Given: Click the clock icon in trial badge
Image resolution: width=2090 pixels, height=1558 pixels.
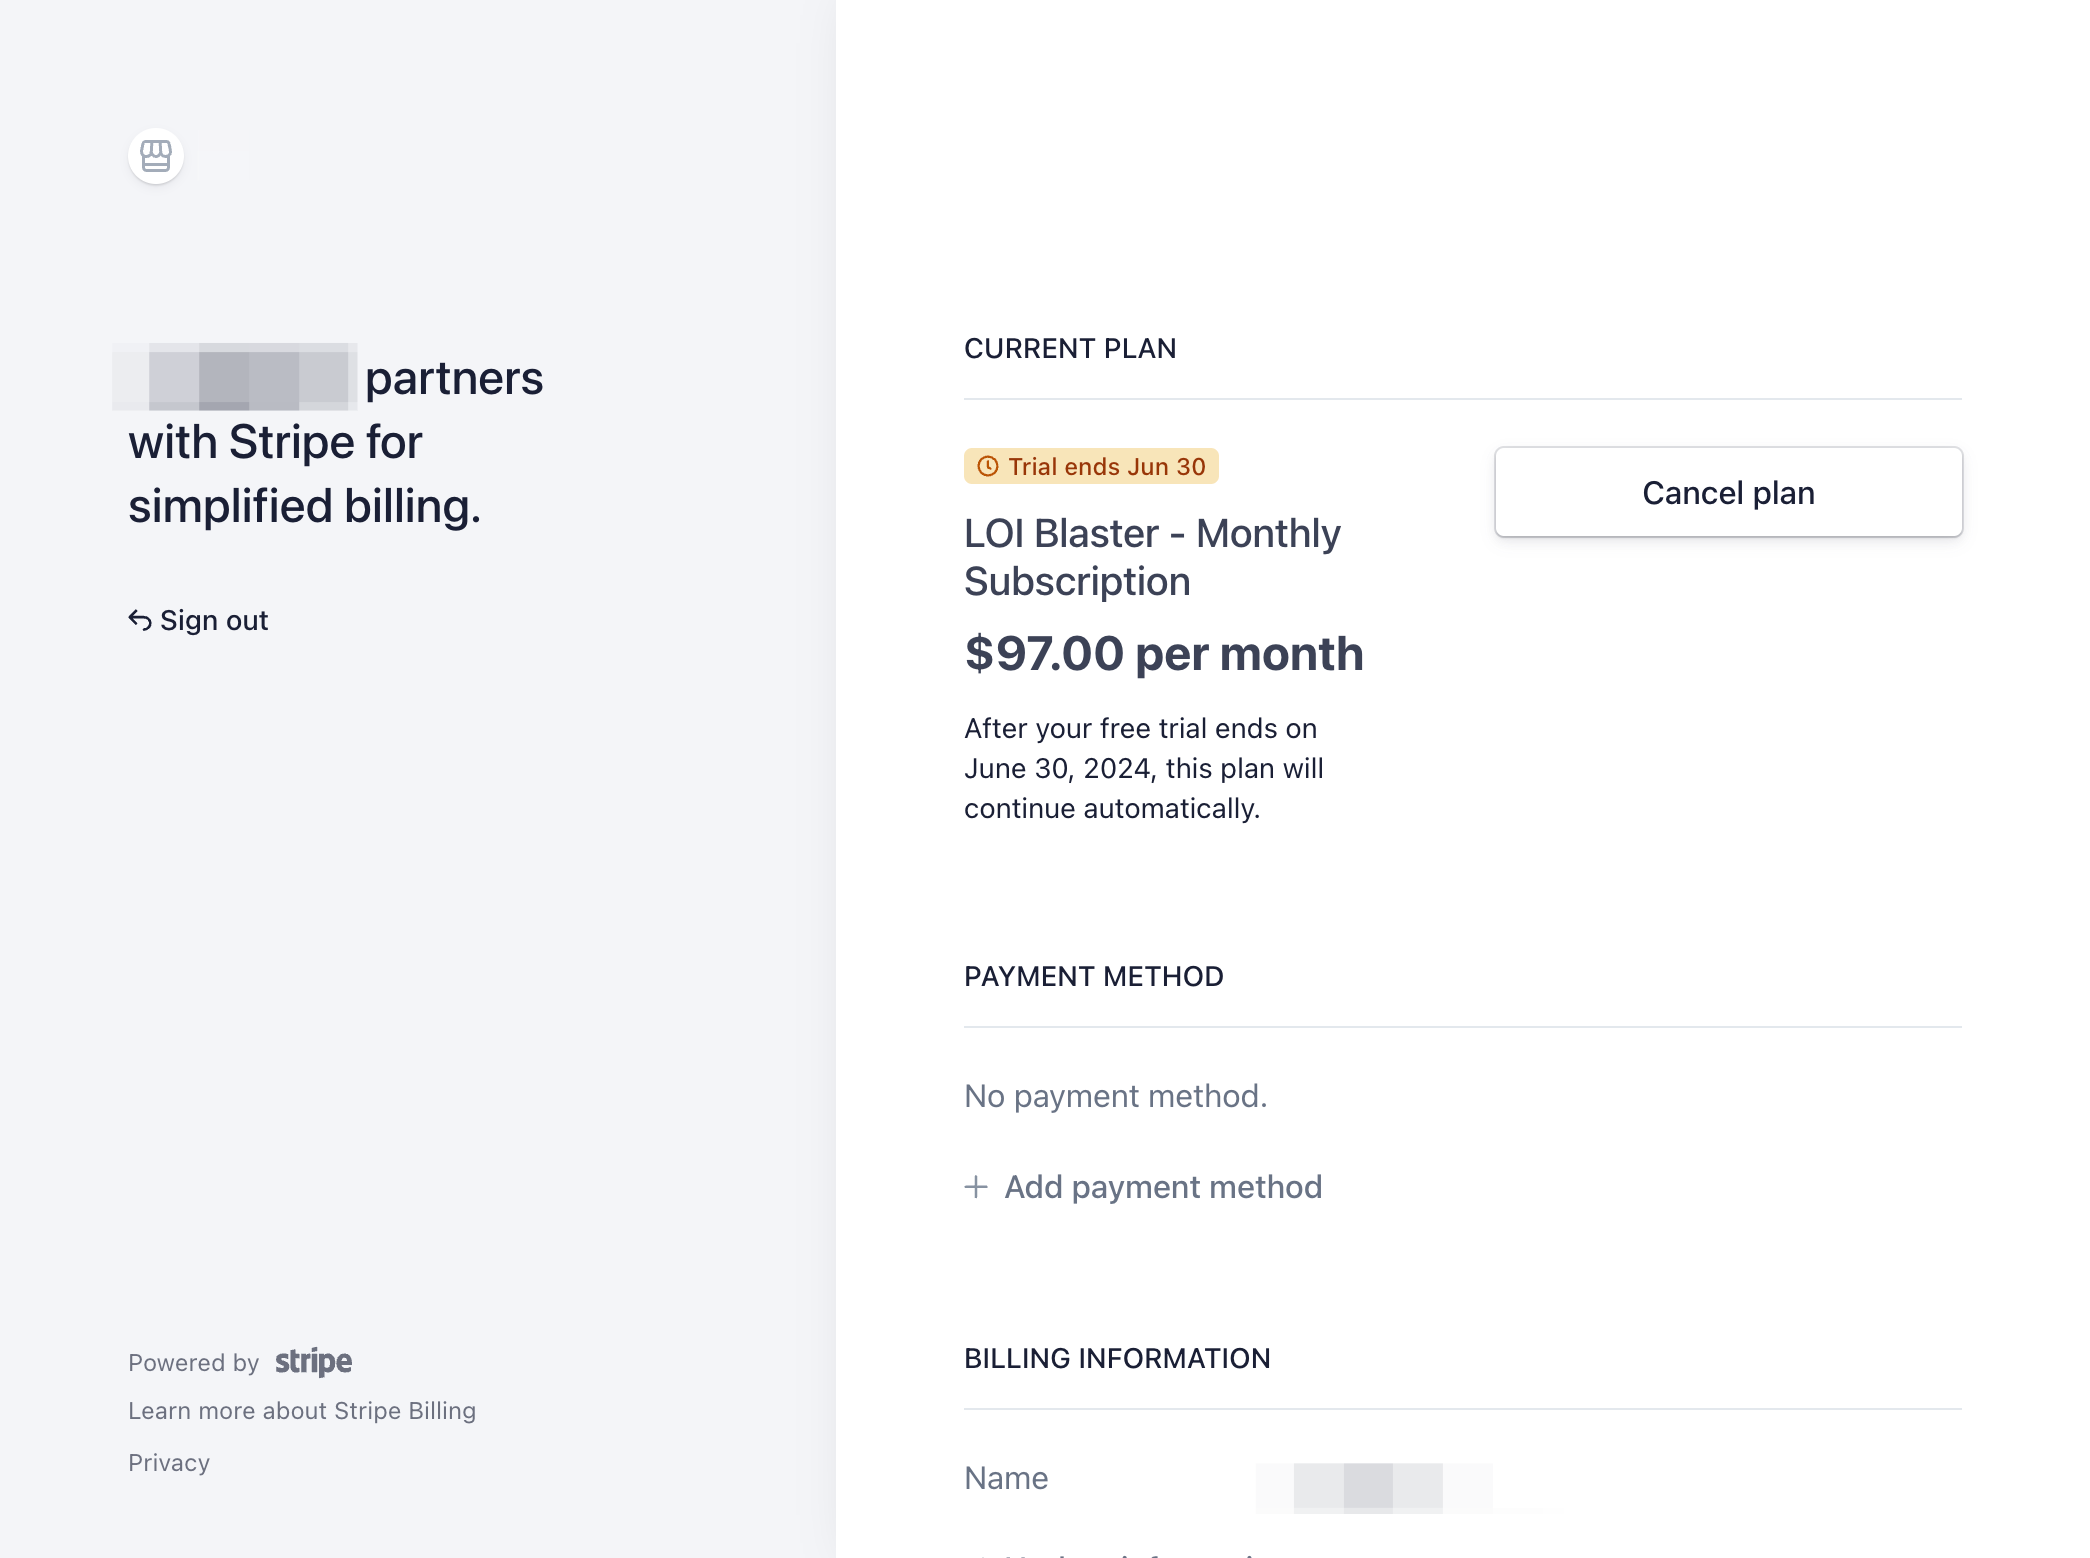Looking at the screenshot, I should [988, 466].
